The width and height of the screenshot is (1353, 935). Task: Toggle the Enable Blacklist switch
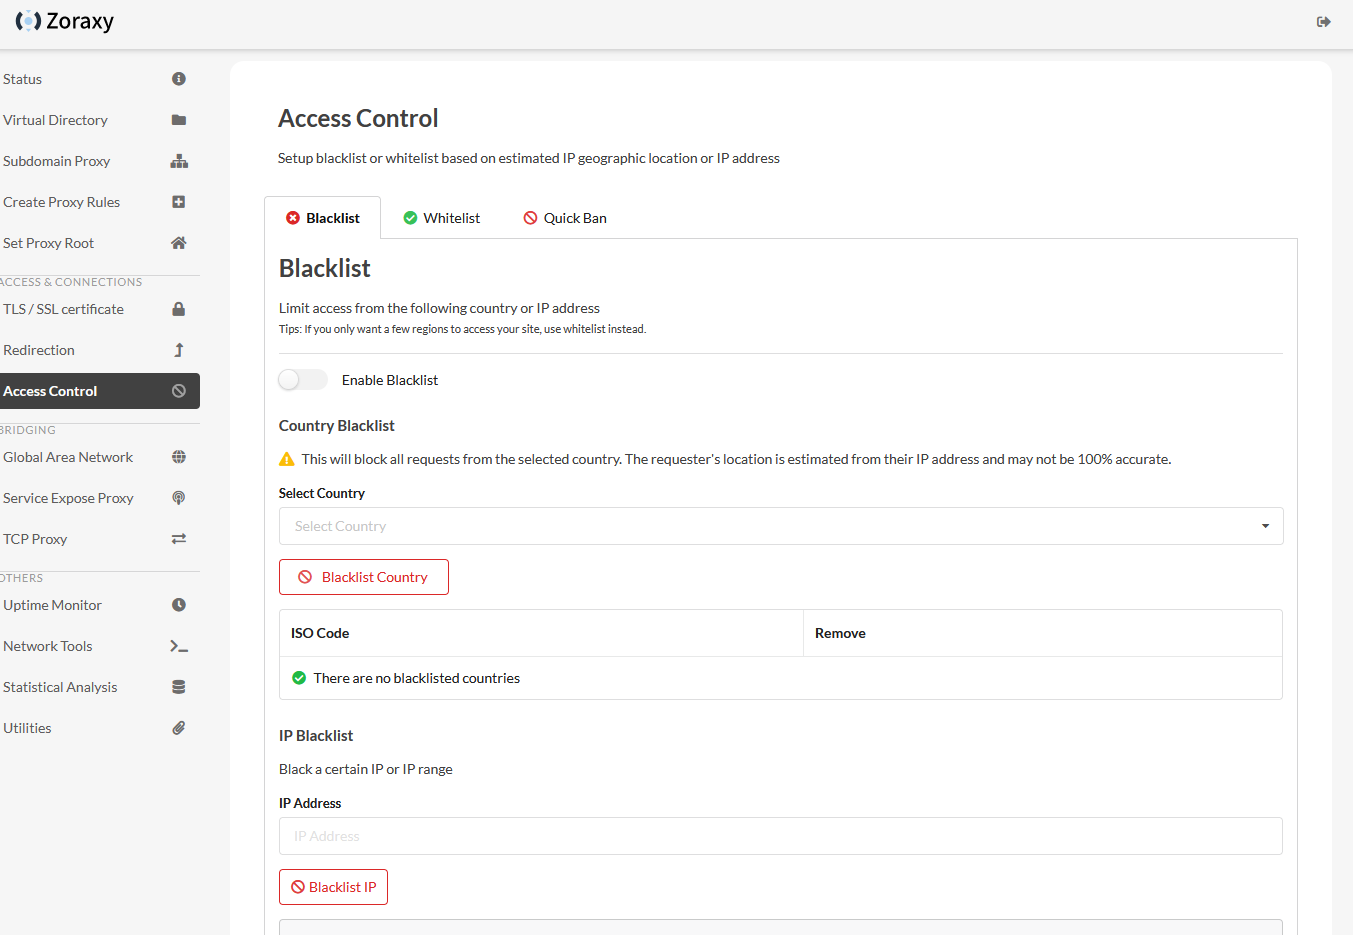(x=303, y=380)
